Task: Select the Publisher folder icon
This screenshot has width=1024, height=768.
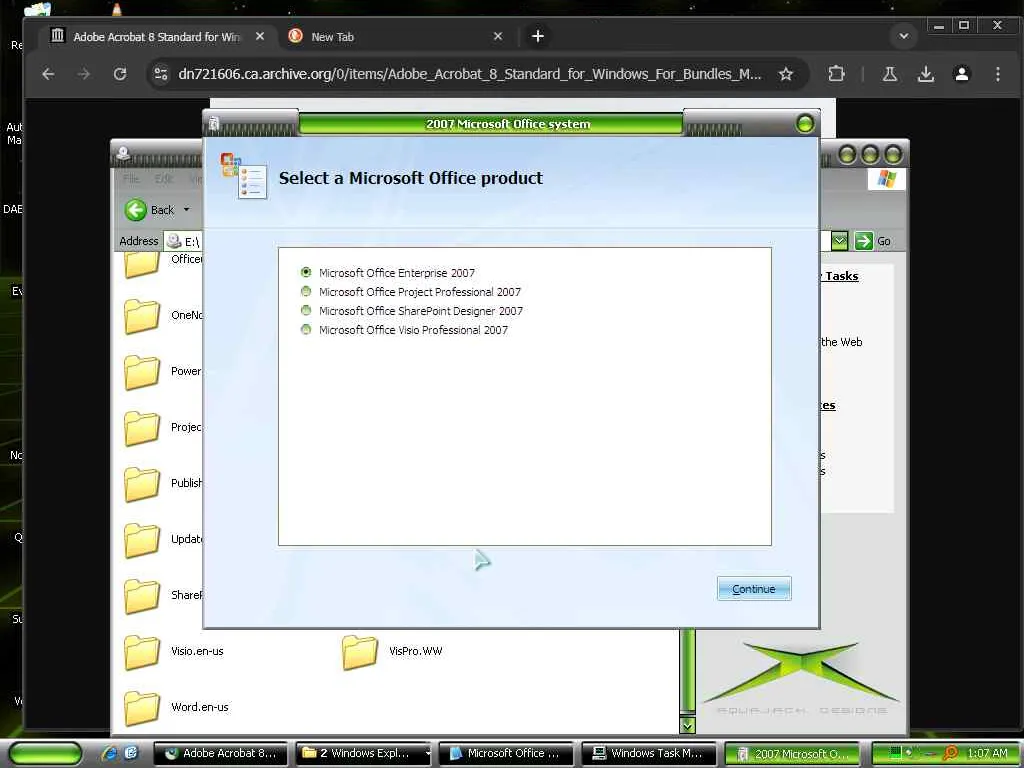Action: coord(142,483)
